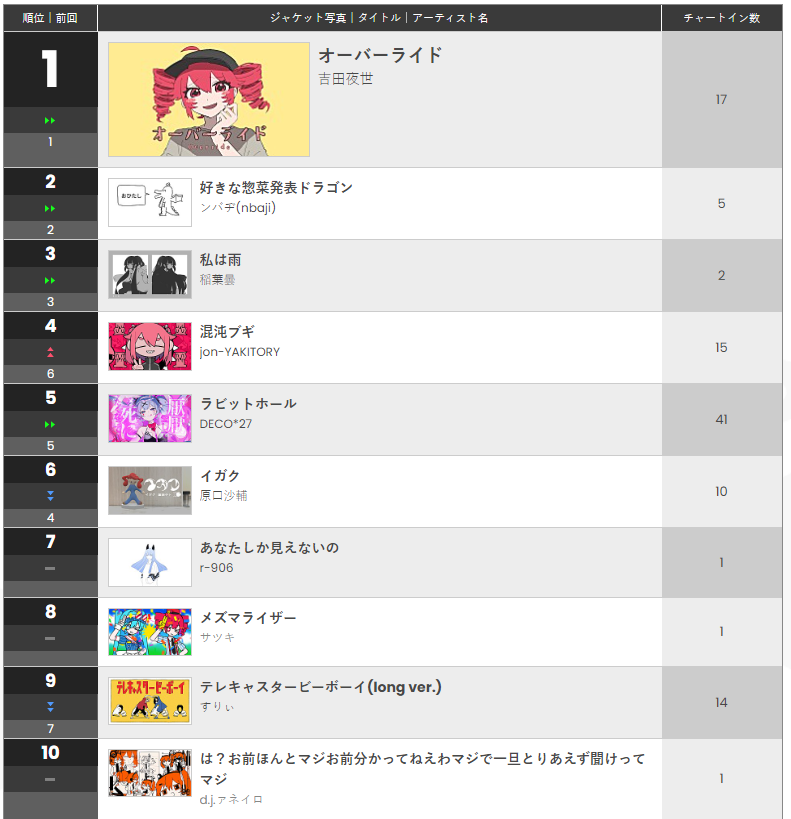
Task: Click the title 混沌ブギ
Action: 227,332
